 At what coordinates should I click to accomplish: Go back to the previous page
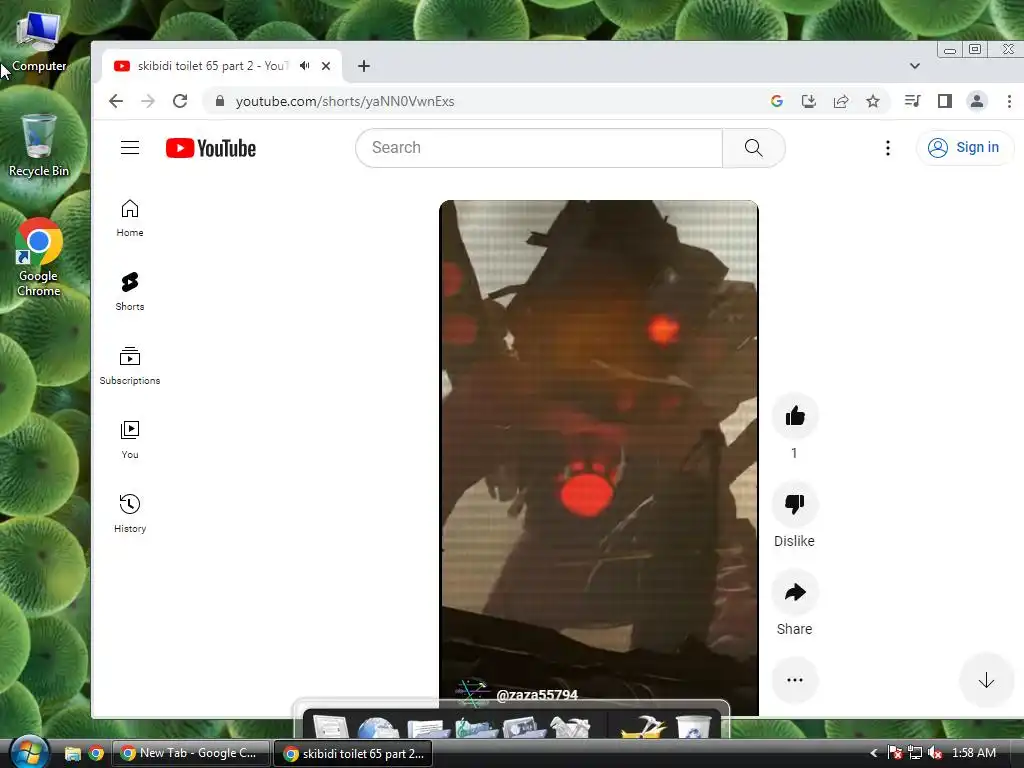(x=116, y=101)
